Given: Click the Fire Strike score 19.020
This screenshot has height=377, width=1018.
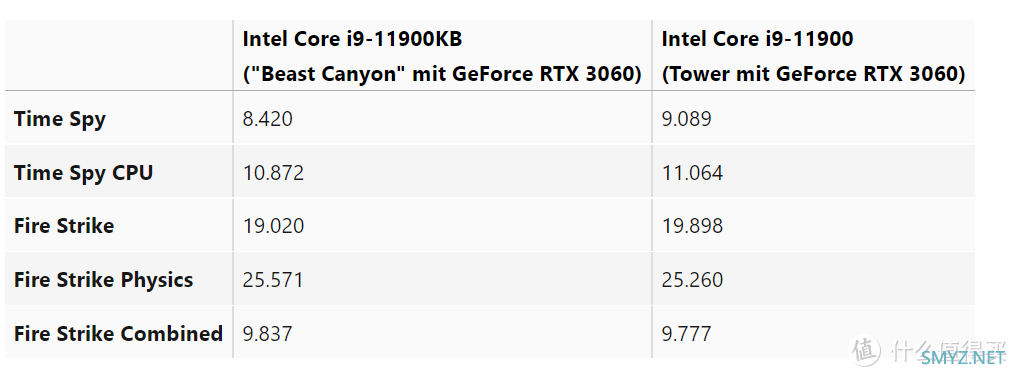Looking at the screenshot, I should (273, 226).
